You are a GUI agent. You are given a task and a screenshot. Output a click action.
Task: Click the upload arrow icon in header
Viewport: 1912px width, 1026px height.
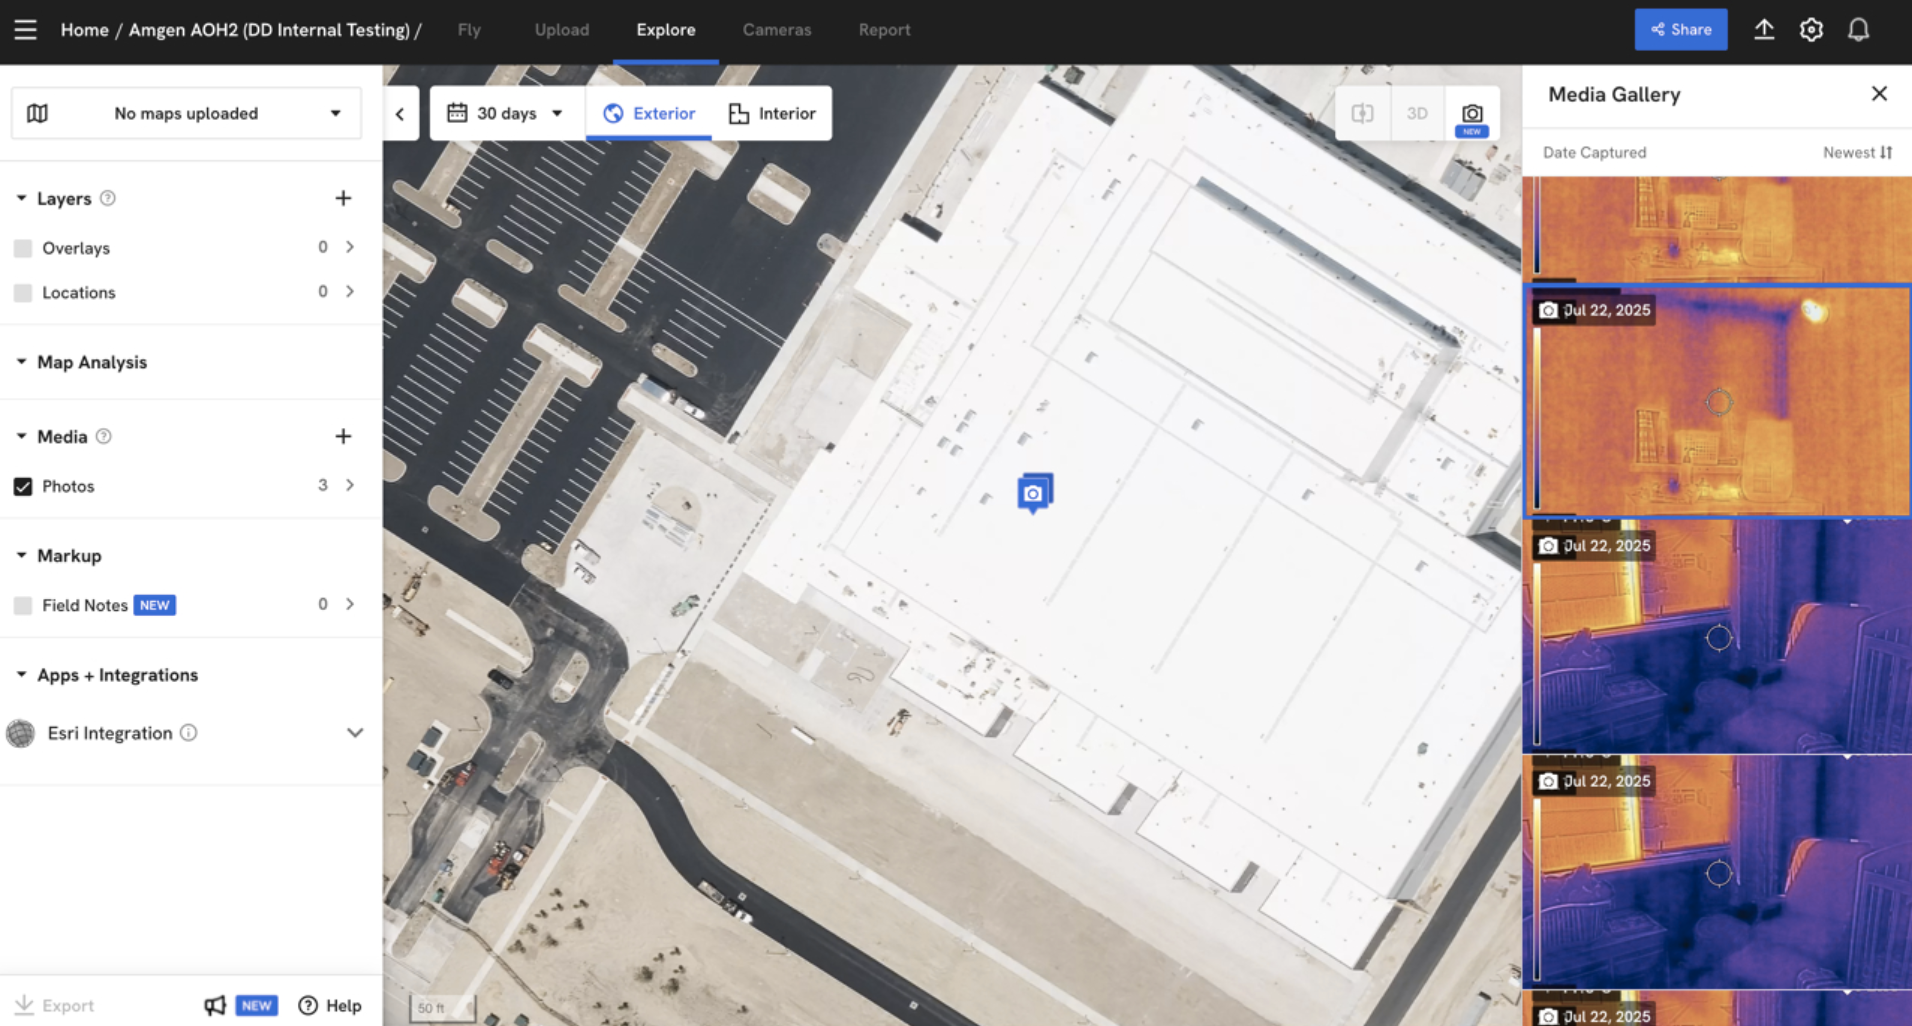point(1764,30)
